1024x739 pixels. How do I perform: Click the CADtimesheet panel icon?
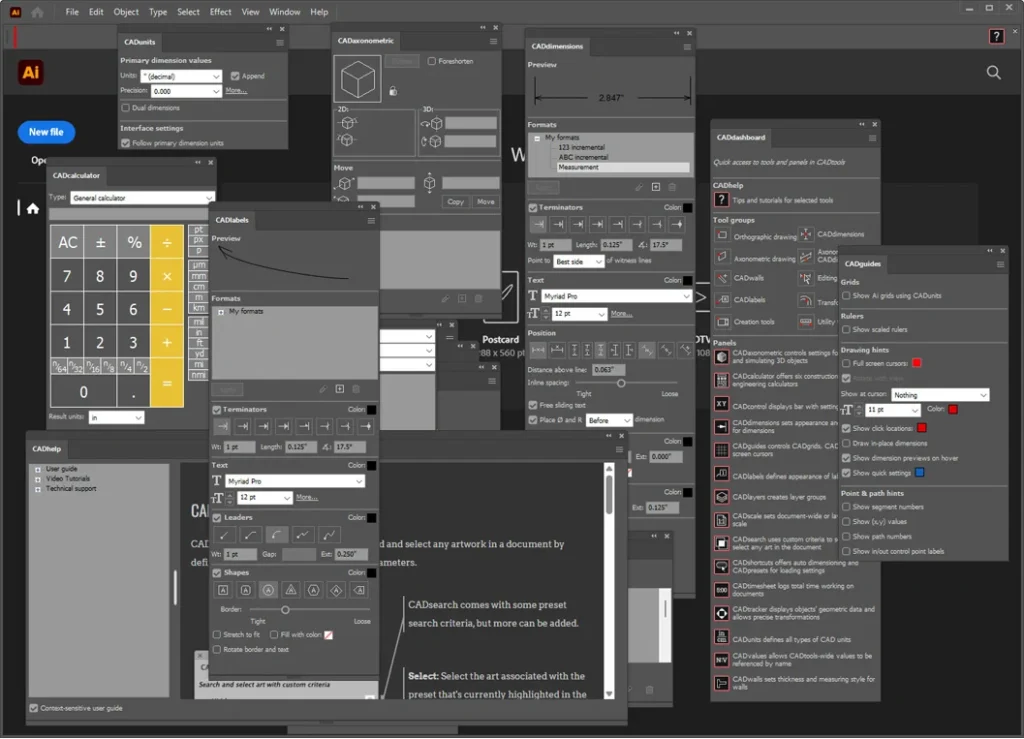pos(721,589)
